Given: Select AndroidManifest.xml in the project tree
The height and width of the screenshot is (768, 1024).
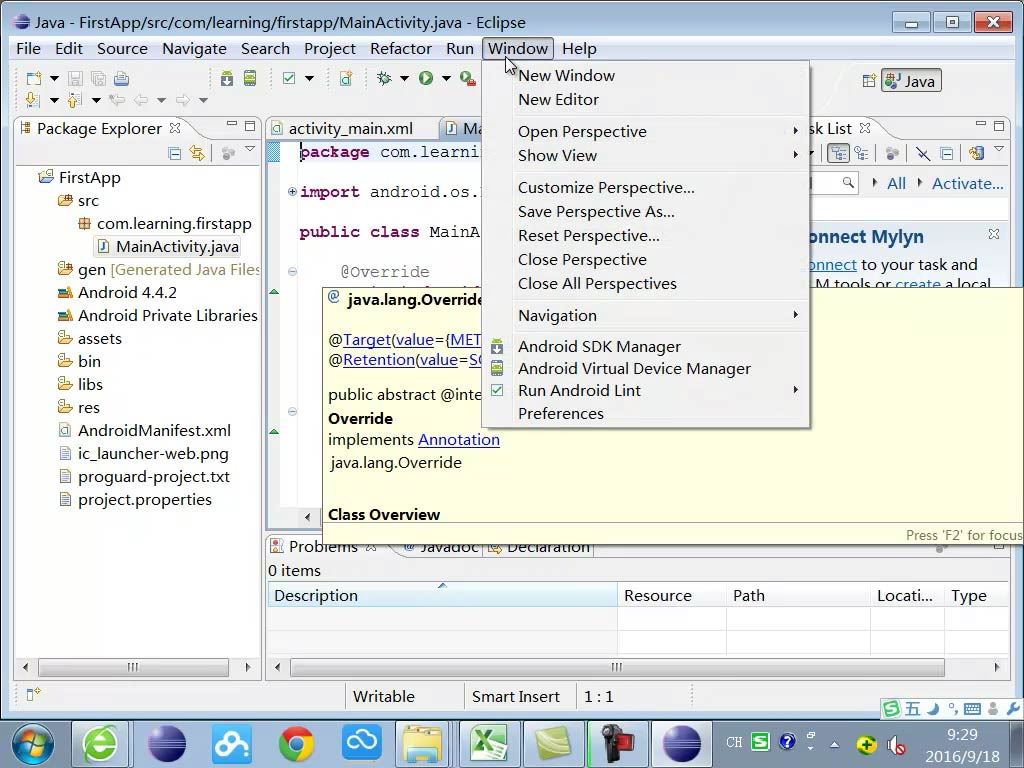Looking at the screenshot, I should (x=154, y=431).
